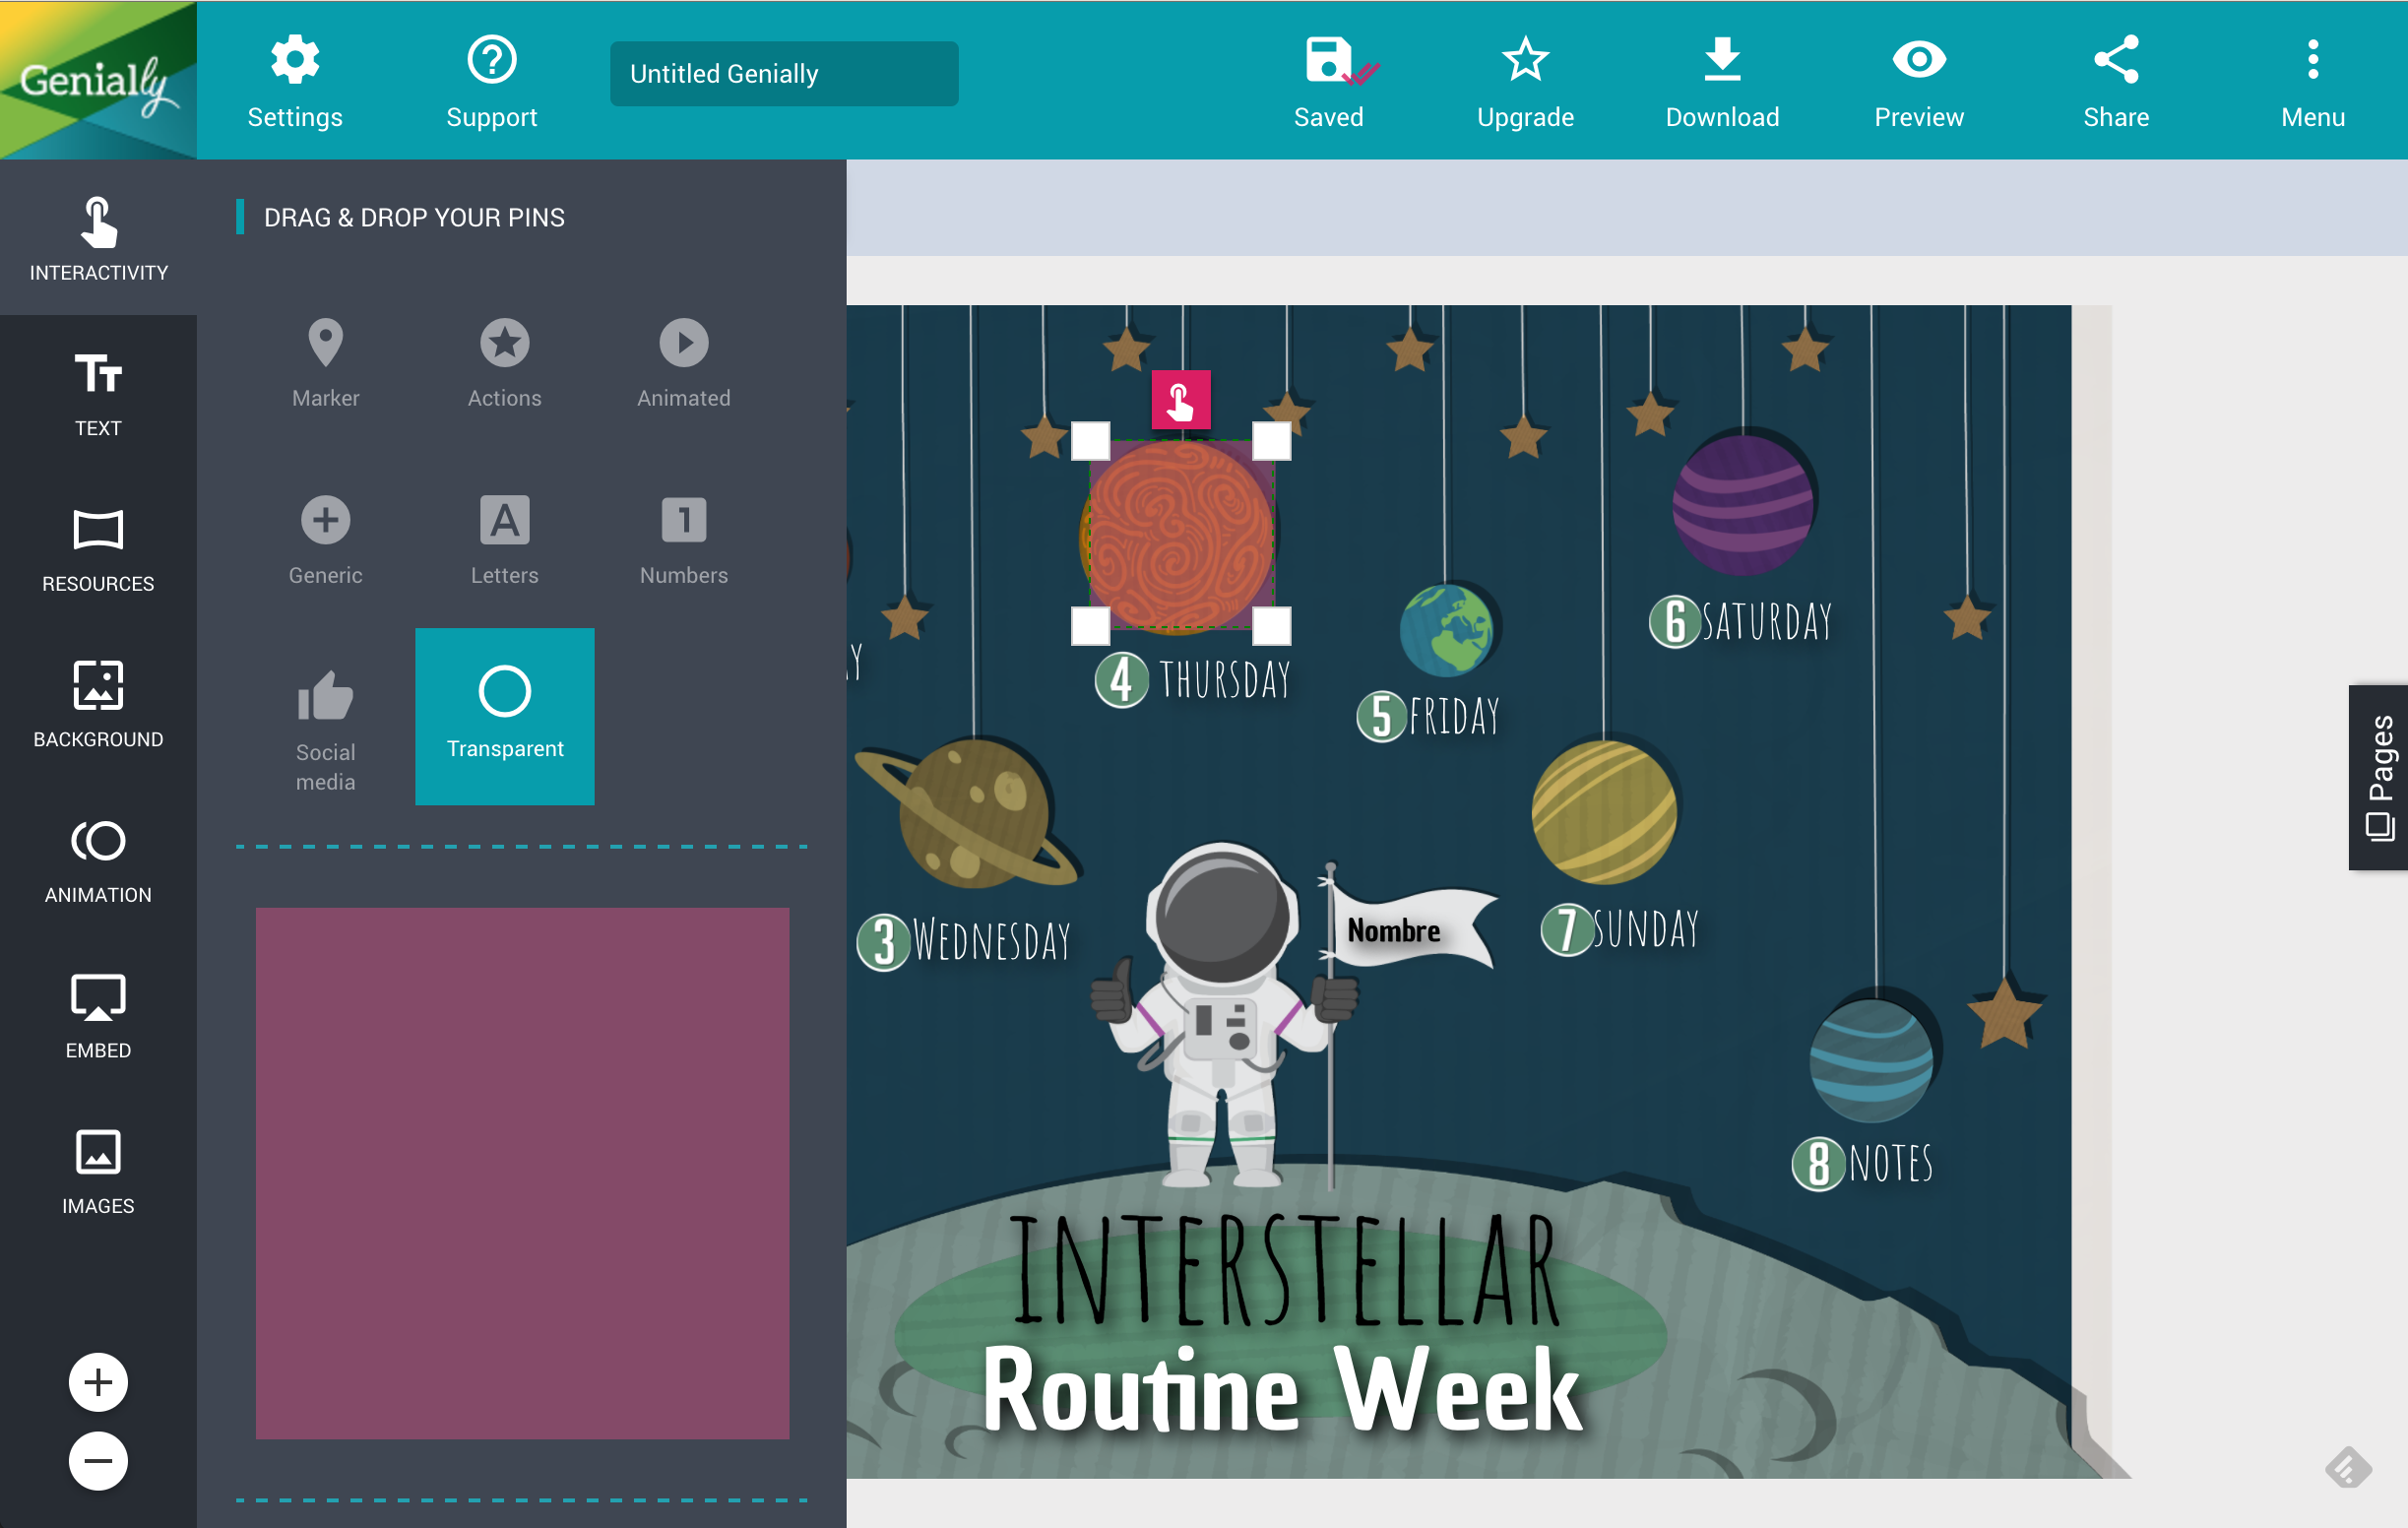Toggle the Embed panel
Screen dimensions: 2408x1528
(98, 1017)
